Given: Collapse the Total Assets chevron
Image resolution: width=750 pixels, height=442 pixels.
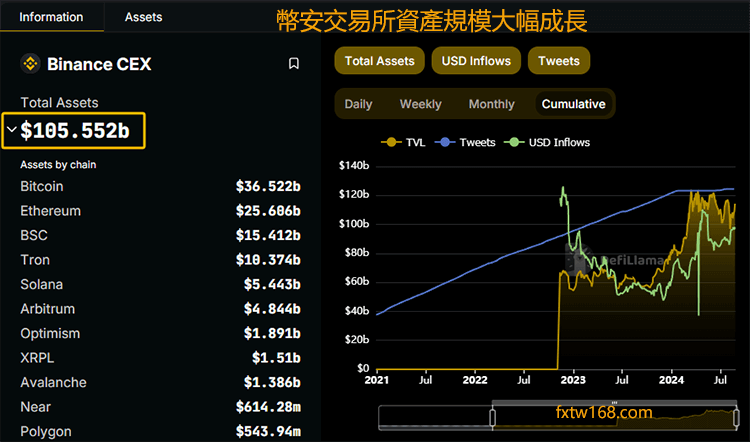Looking at the screenshot, I should click(11, 130).
